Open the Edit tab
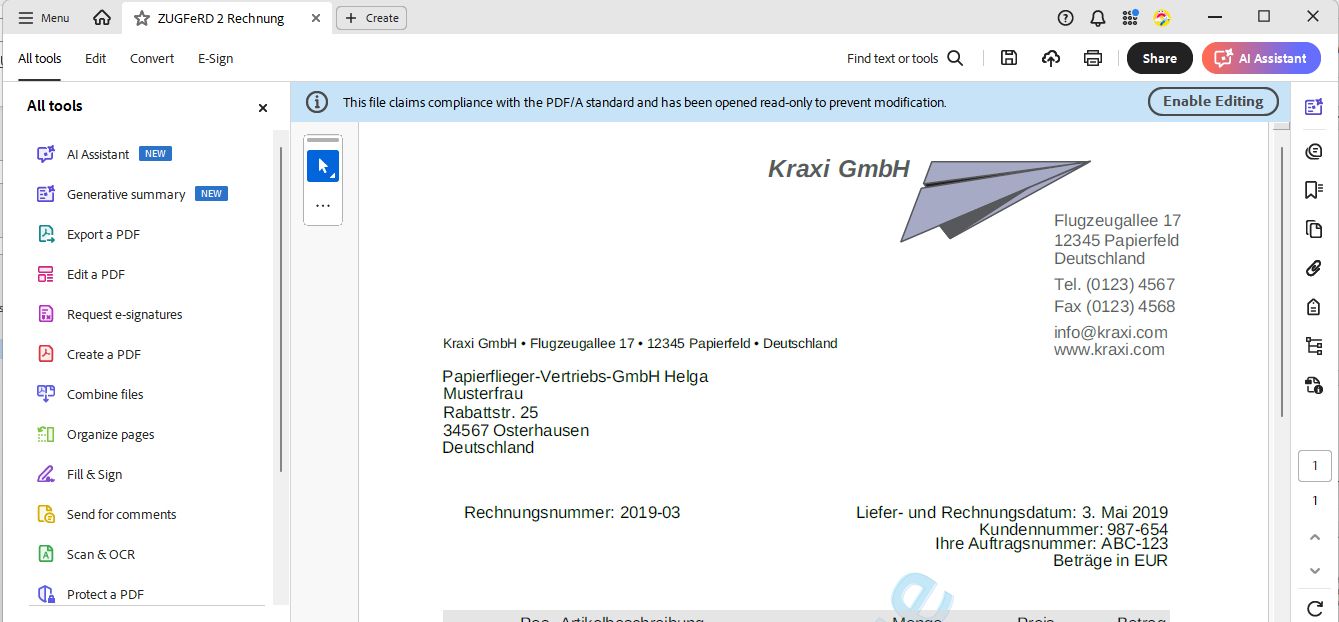The width and height of the screenshot is (1339, 622). [x=95, y=58]
